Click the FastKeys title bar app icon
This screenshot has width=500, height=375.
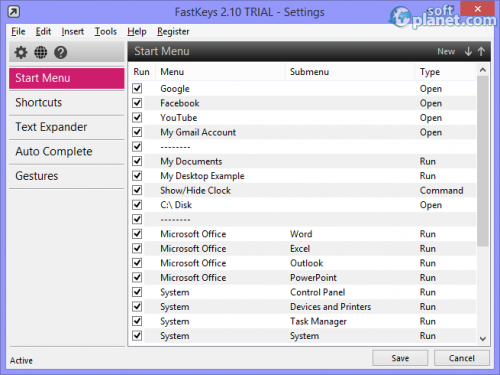[14, 12]
